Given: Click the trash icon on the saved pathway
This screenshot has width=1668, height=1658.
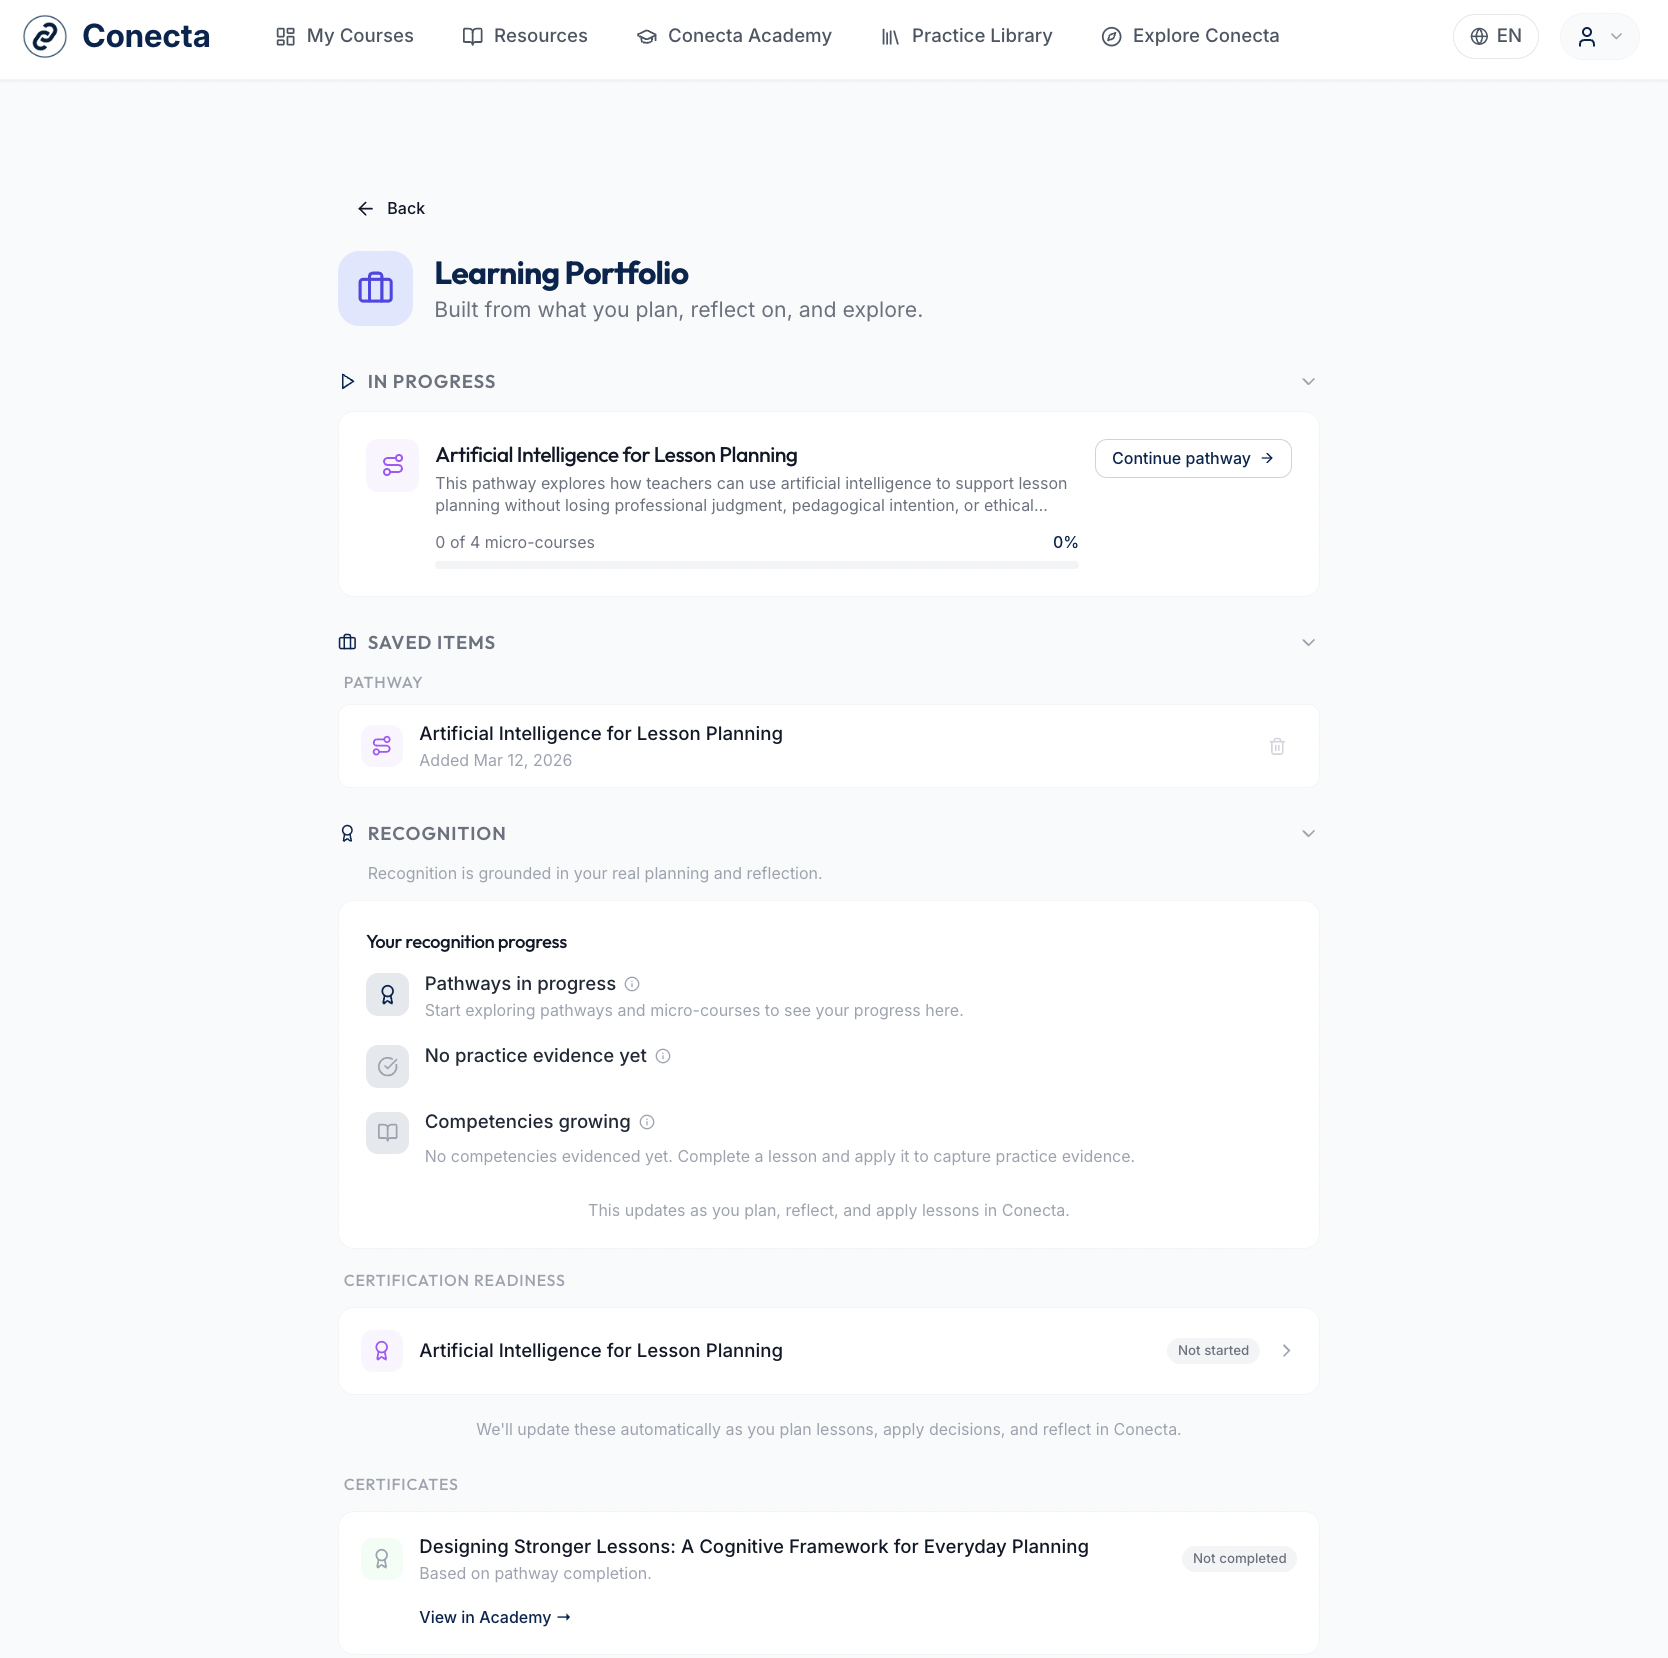Looking at the screenshot, I should click(x=1276, y=746).
